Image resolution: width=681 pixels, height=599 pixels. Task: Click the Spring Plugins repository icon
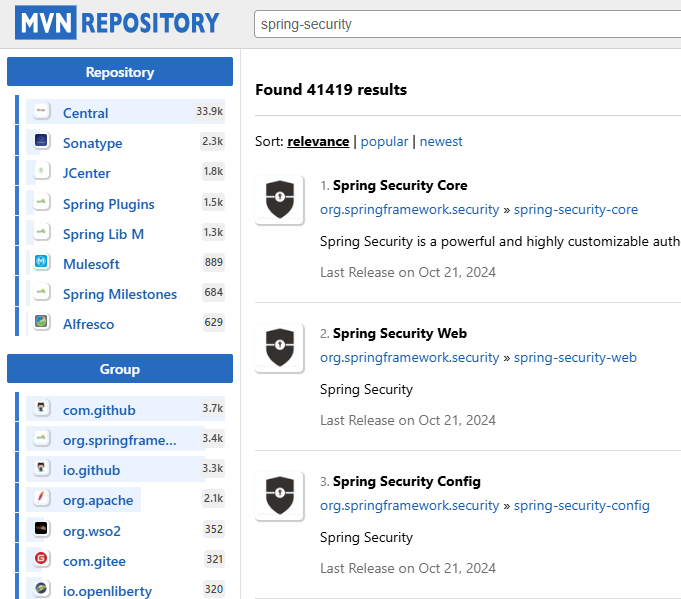(41, 202)
